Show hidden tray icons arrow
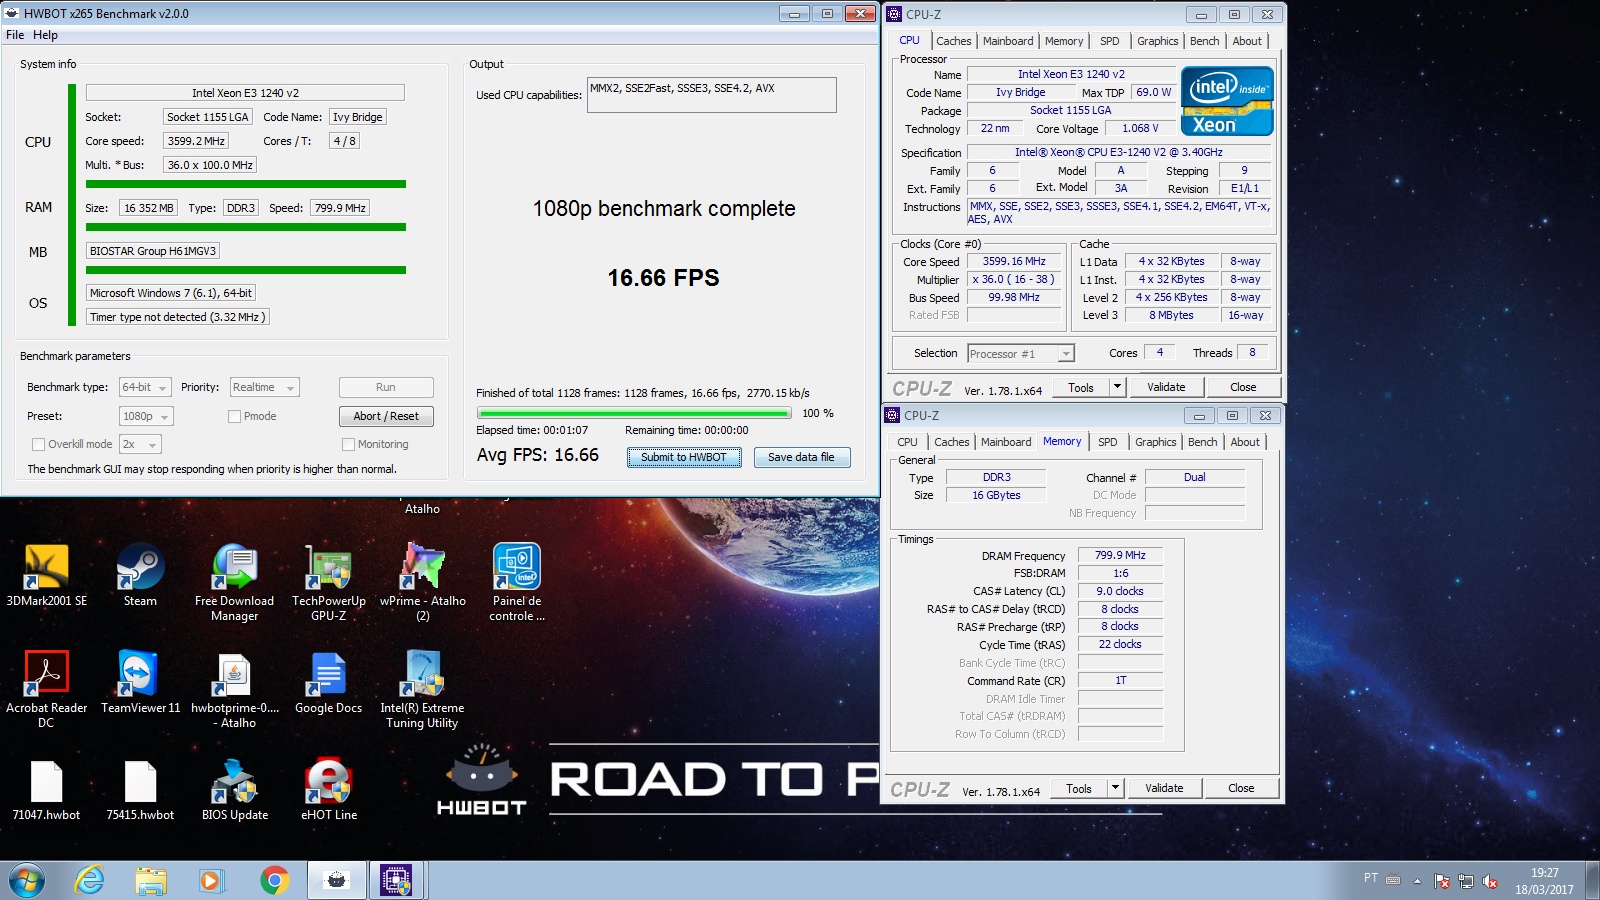The height and width of the screenshot is (900, 1600). pyautogui.click(x=1417, y=881)
